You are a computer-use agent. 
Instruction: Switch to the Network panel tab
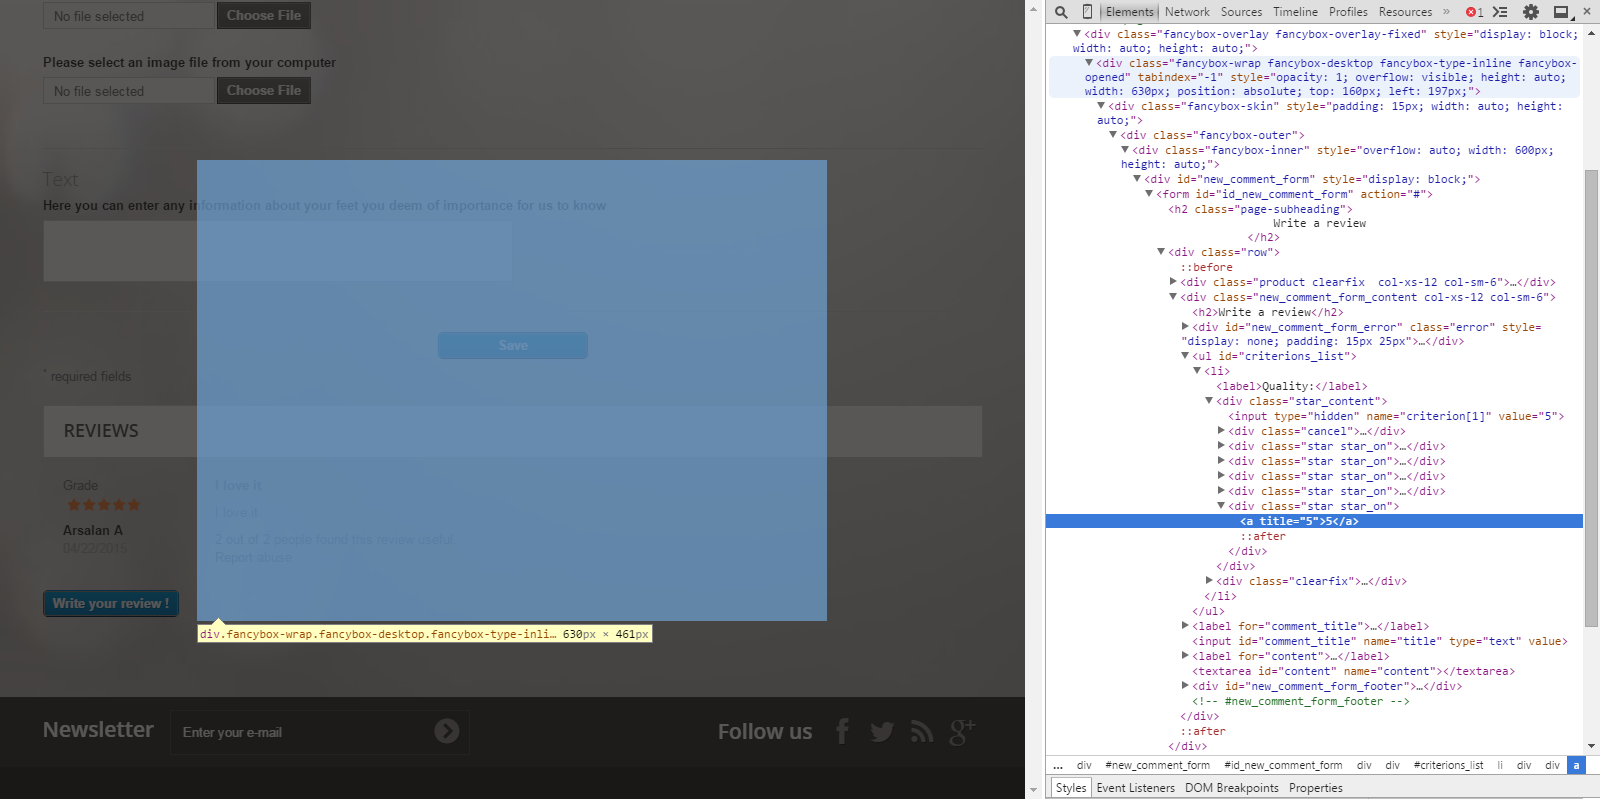pyautogui.click(x=1187, y=12)
